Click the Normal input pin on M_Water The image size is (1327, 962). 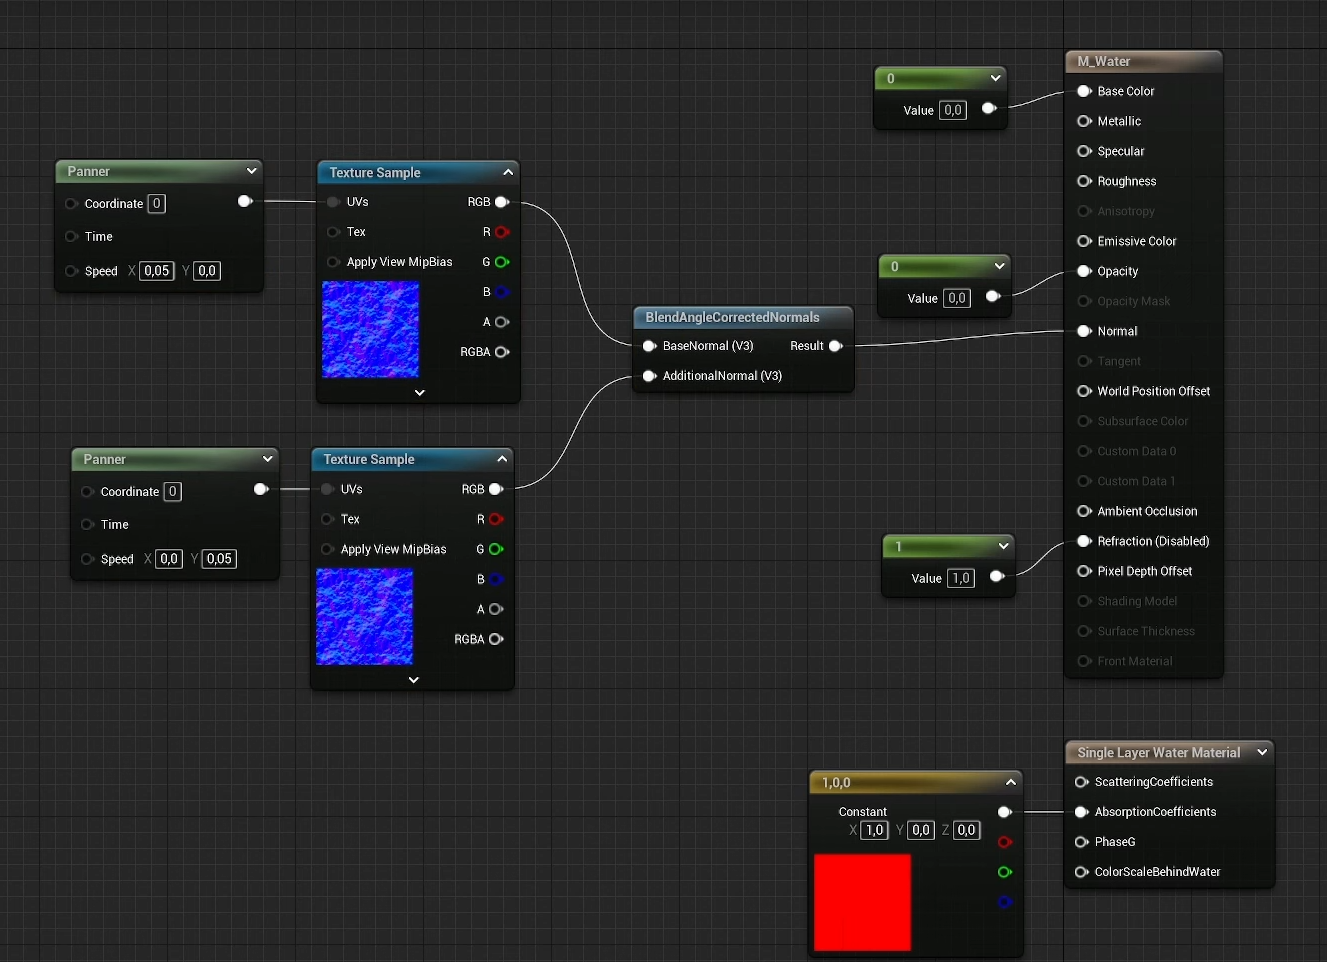tap(1084, 331)
